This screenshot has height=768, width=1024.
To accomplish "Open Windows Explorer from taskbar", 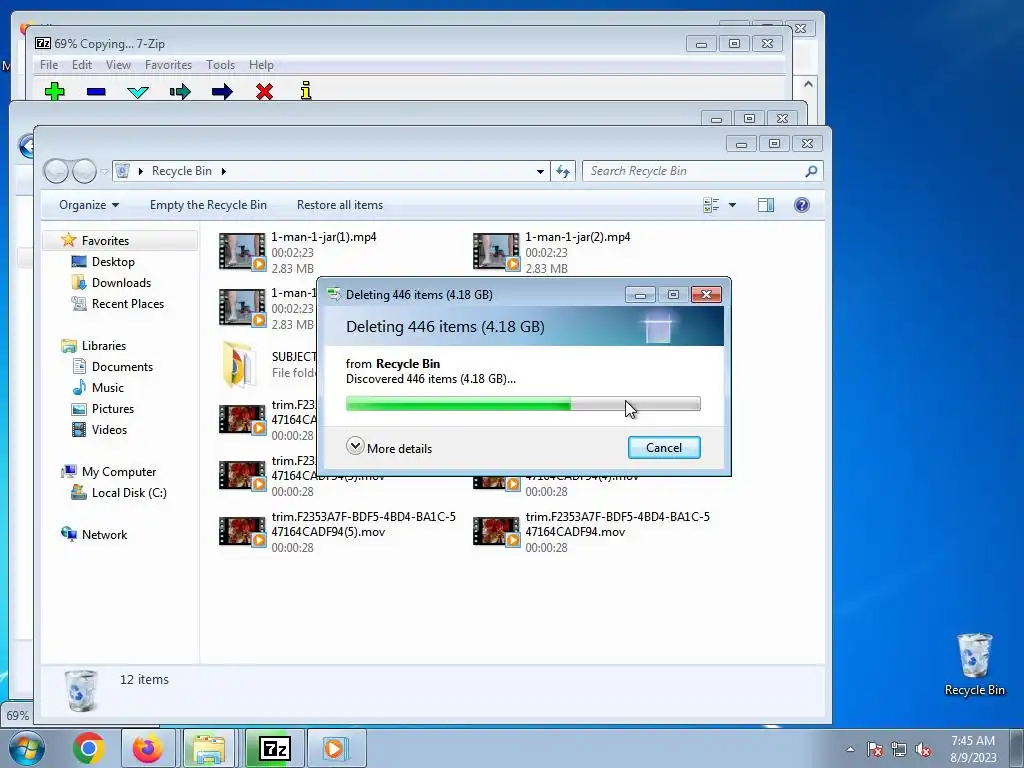I will pos(208,748).
